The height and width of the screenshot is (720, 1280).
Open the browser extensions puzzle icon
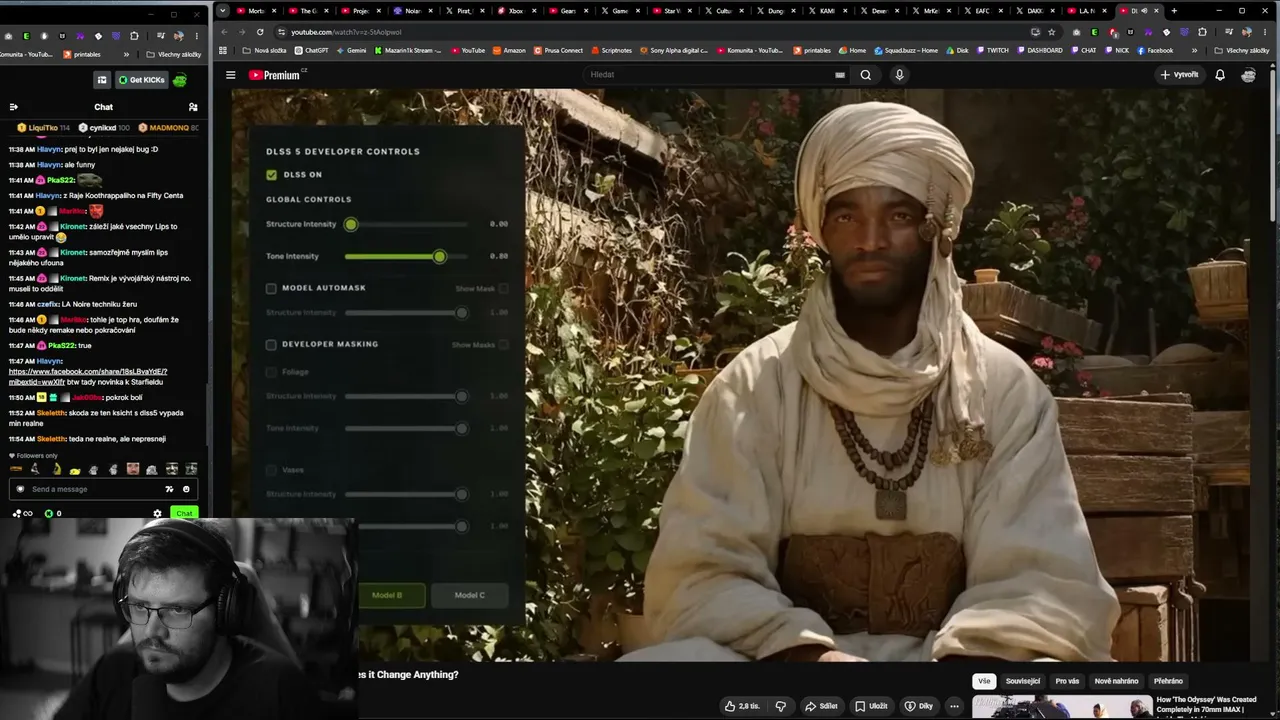(1202, 32)
